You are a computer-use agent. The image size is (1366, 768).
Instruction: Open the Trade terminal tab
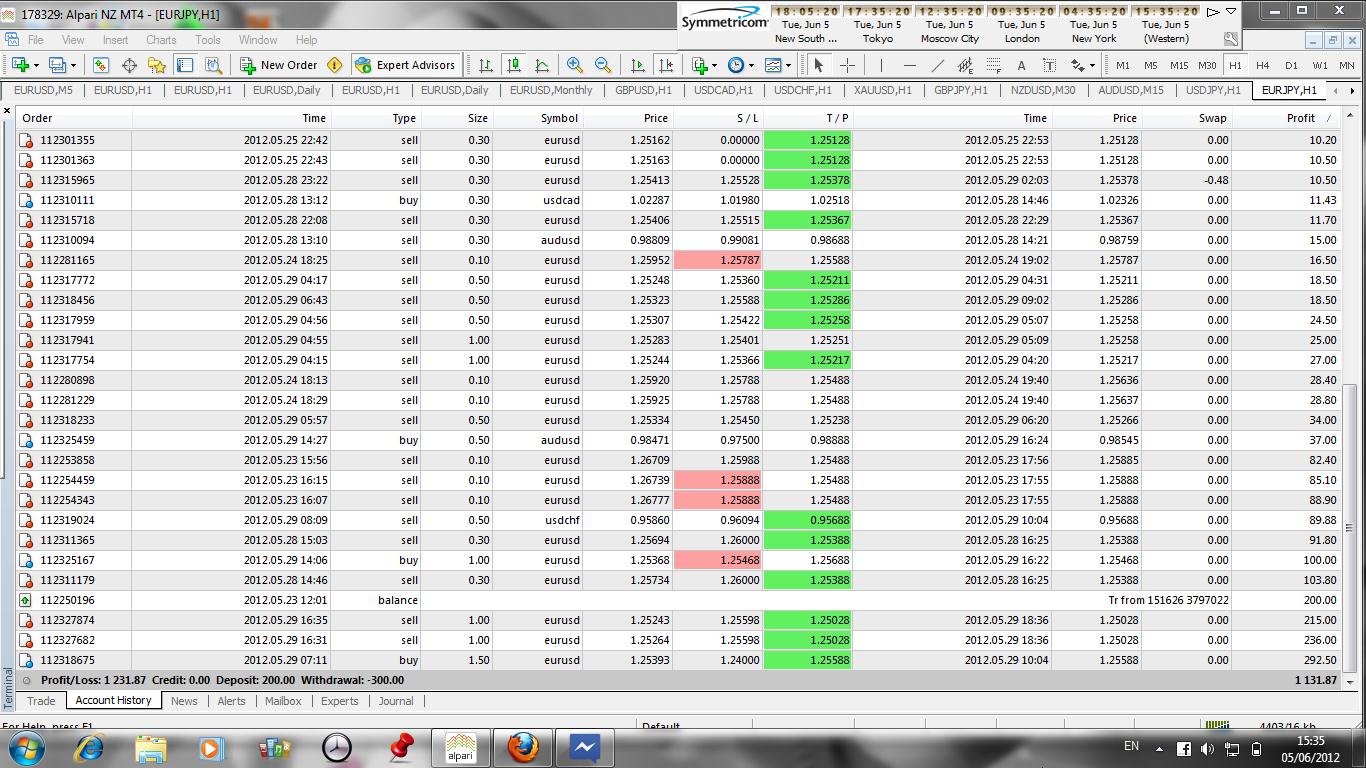tap(41, 701)
